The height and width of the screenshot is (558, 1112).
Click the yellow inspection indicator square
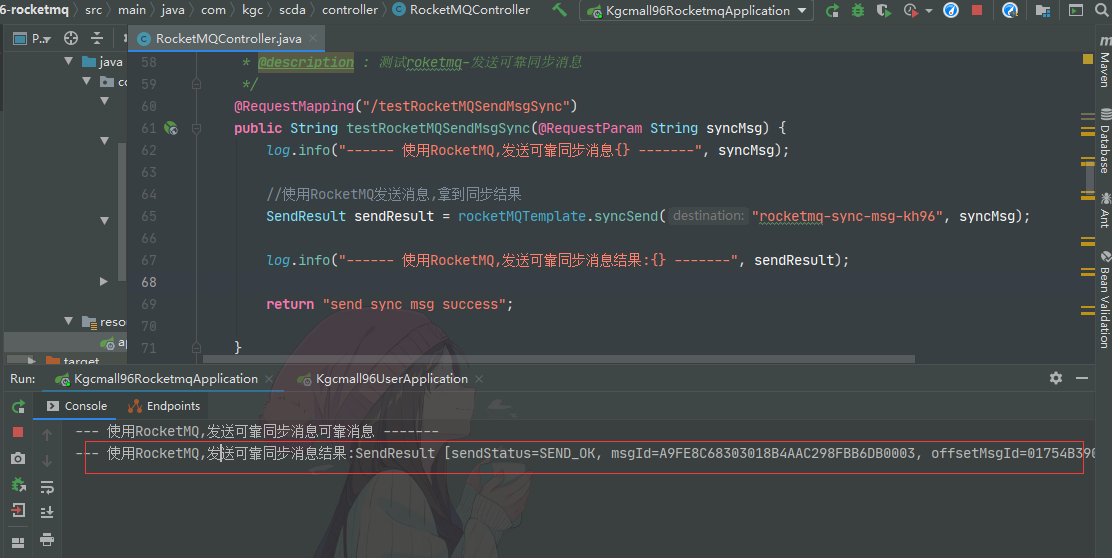pyautogui.click(x=1087, y=59)
